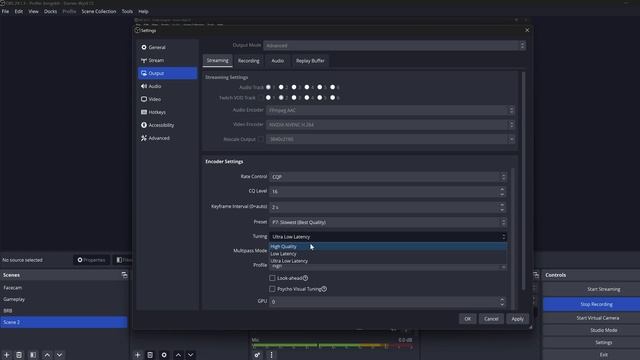This screenshot has width=640, height=360.
Task: Click the add scene plus icon
Action: [x=7, y=355]
